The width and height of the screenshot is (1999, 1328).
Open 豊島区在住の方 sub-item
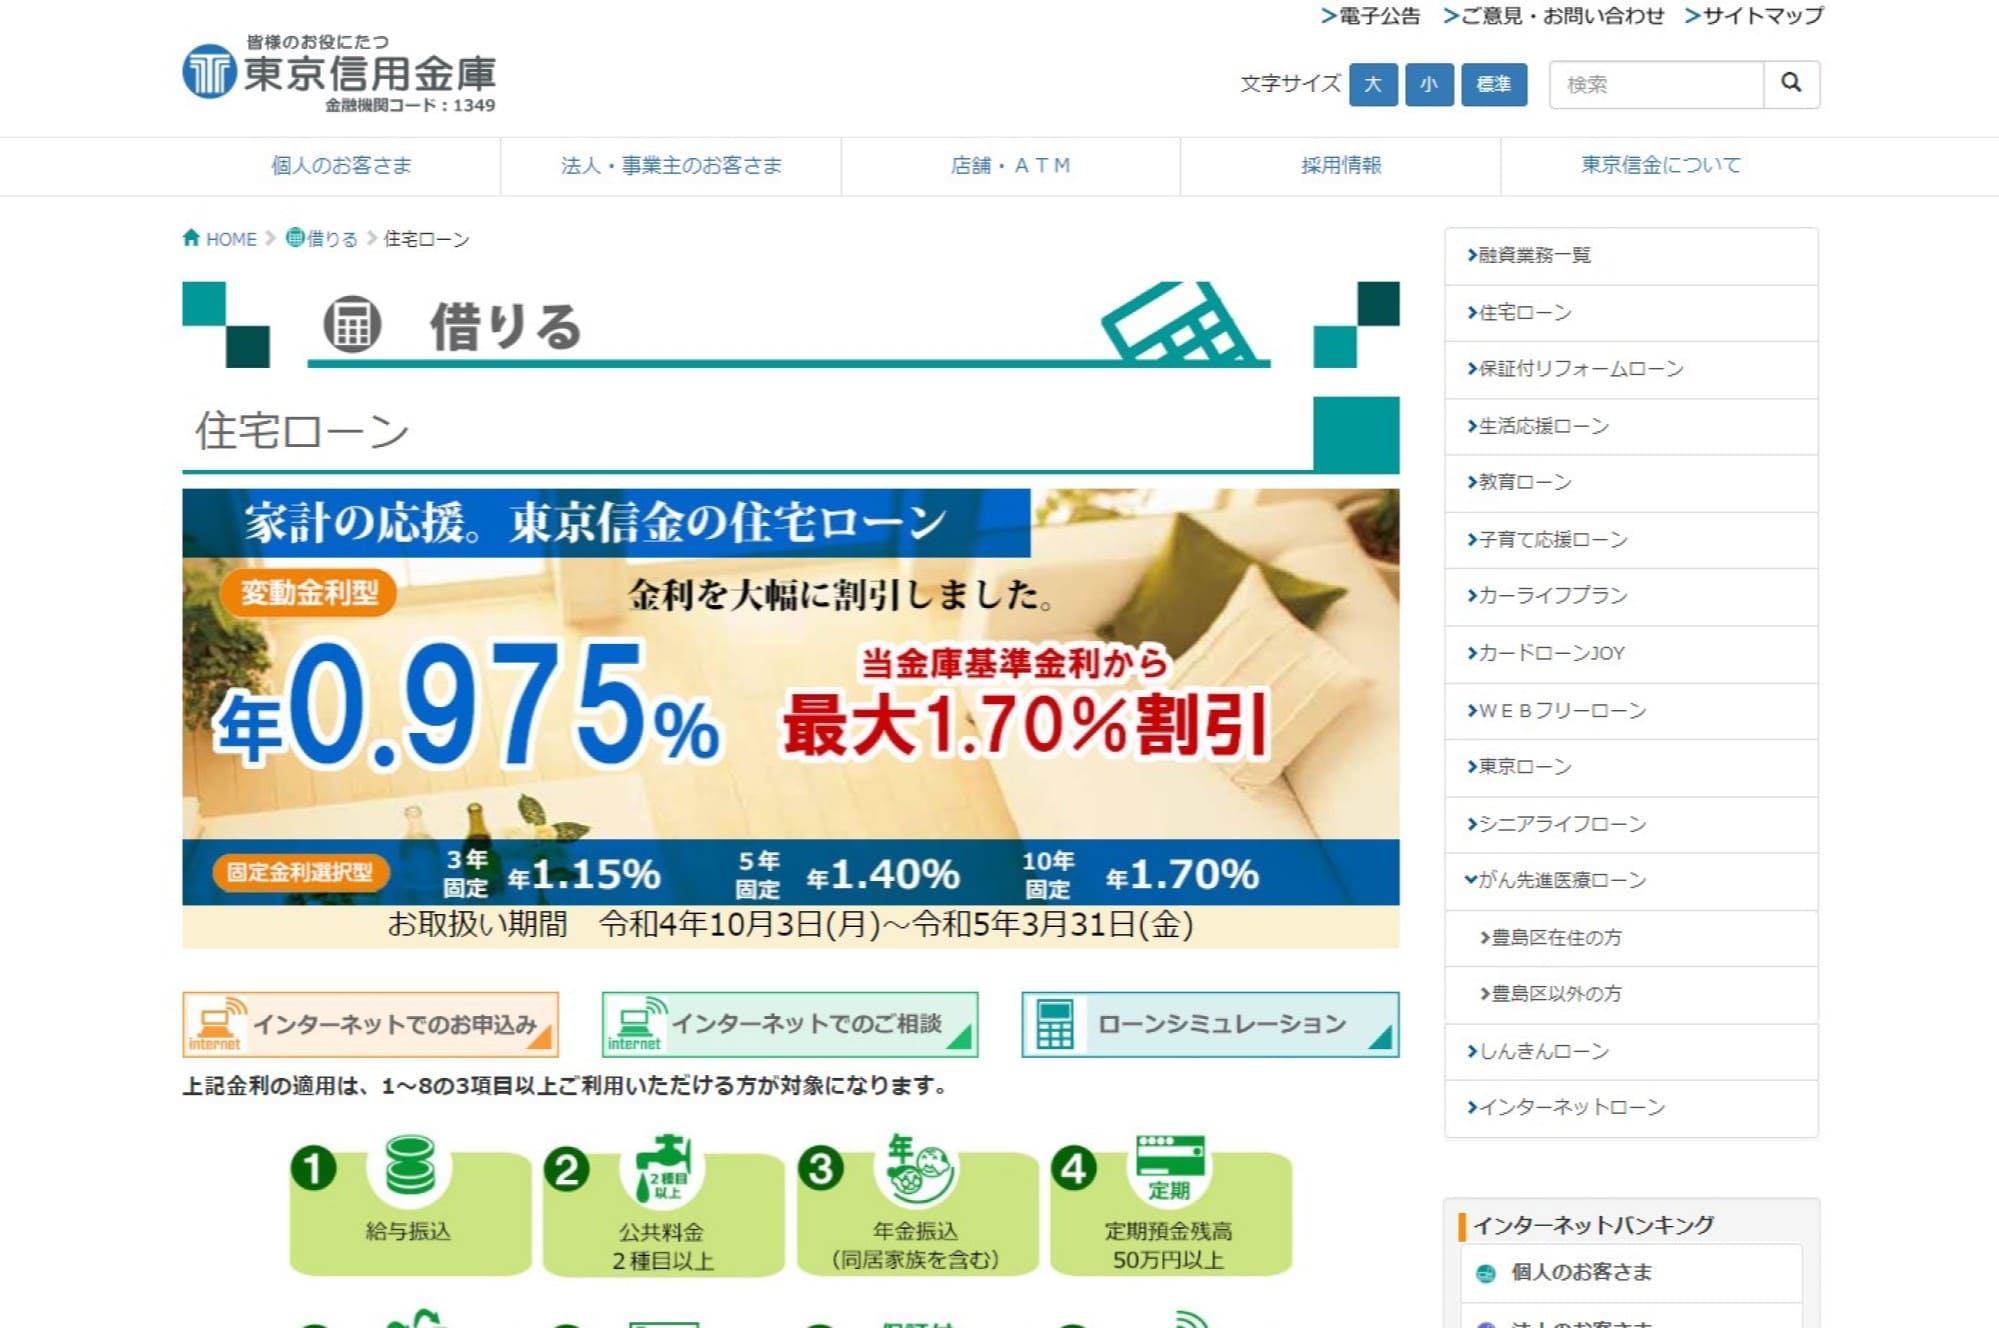(x=1631, y=938)
